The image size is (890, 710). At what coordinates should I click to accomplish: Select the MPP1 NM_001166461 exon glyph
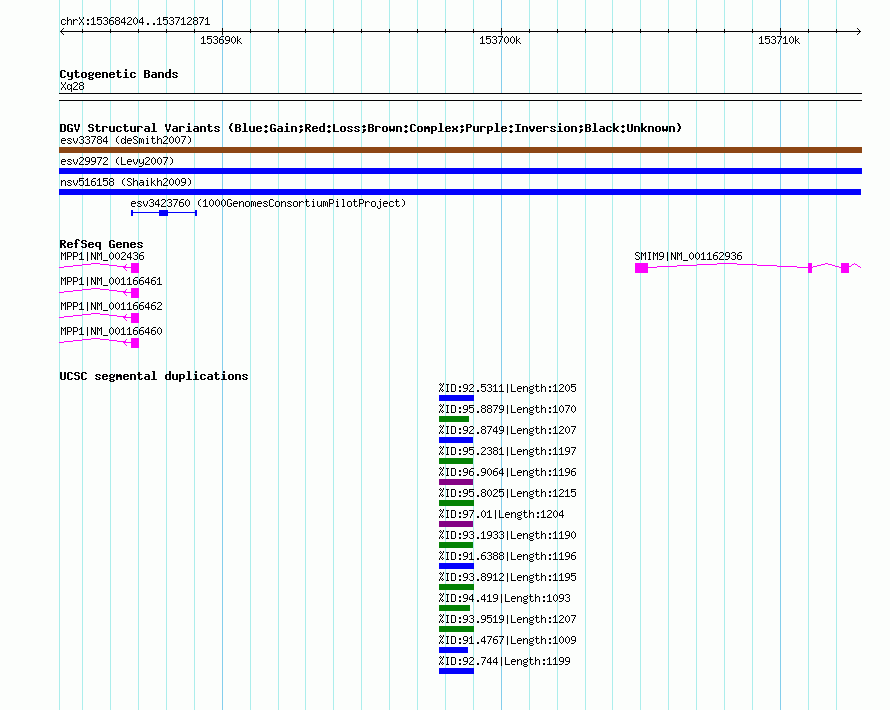coord(135,293)
